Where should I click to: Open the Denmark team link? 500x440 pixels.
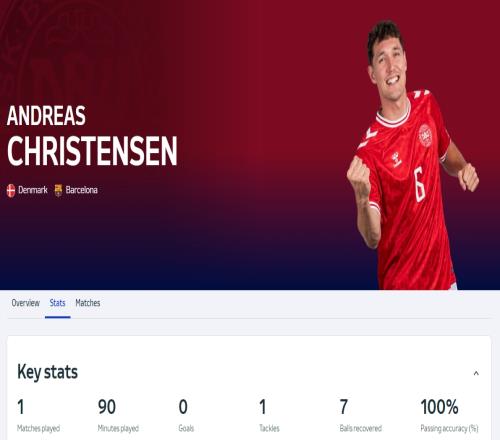[x=33, y=190]
